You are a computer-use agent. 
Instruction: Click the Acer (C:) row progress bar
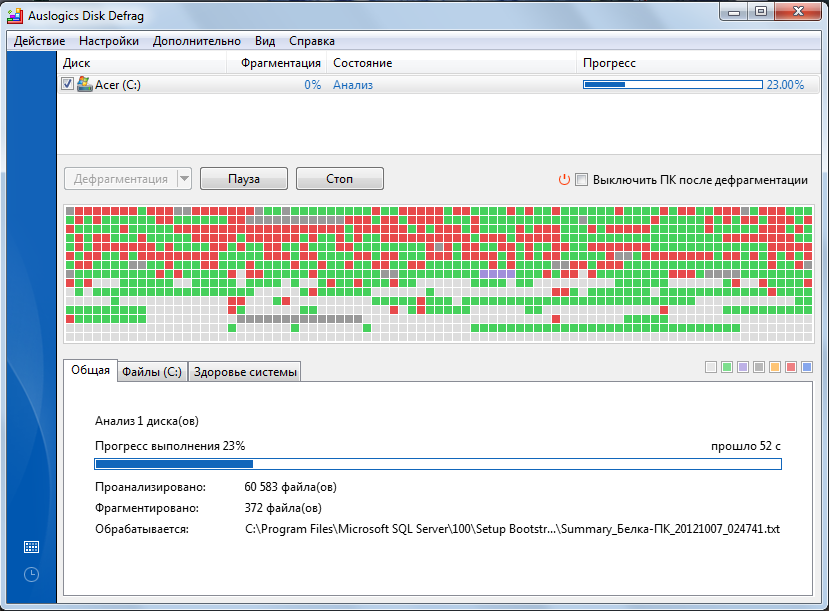[x=673, y=85]
